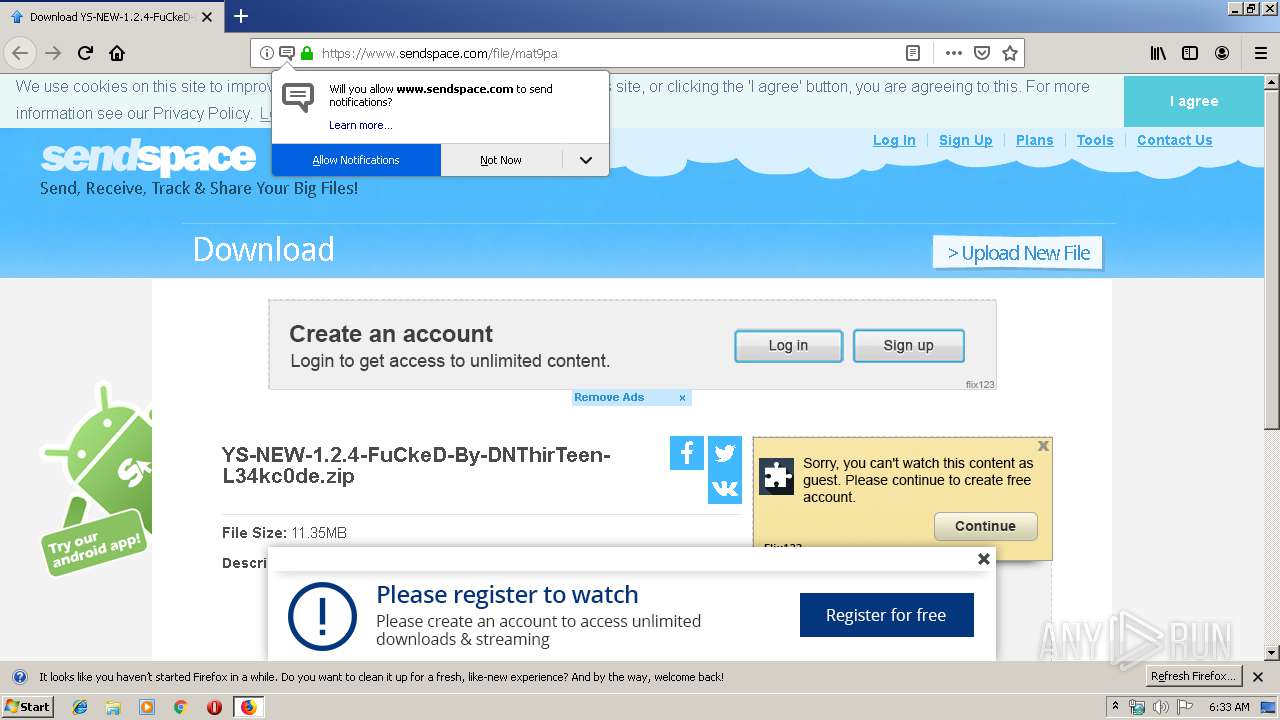Go back with the browser back arrow
Viewport: 1280px width, 720px height.
[20, 53]
